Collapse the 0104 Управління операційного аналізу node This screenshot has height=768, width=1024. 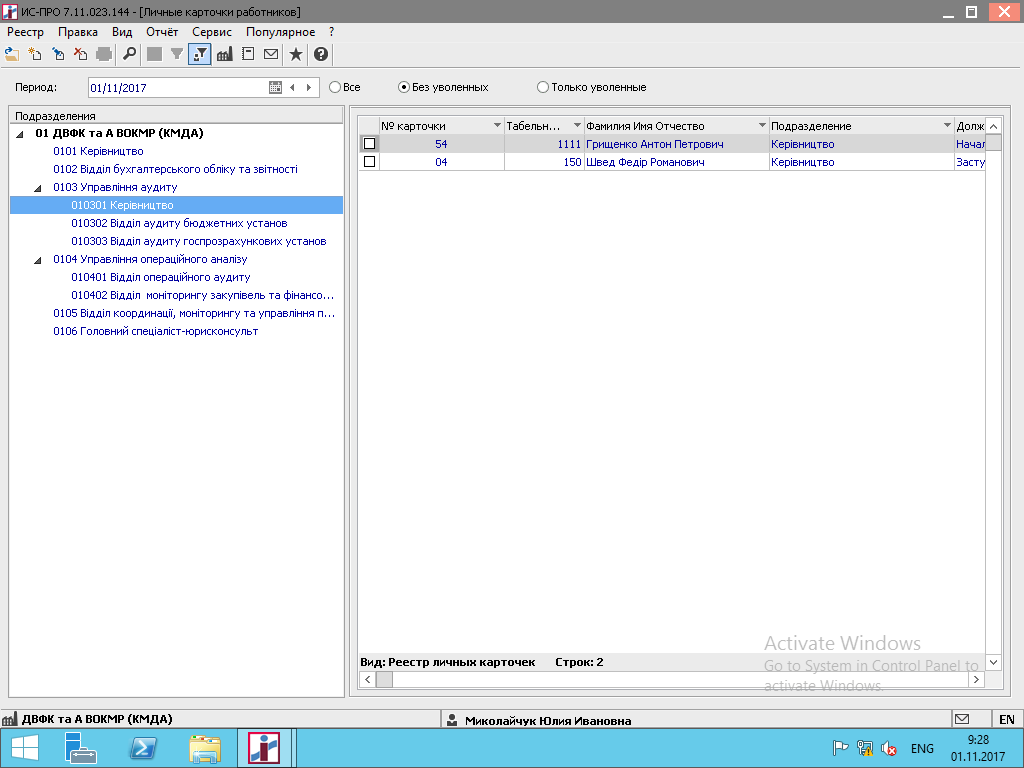coord(39,260)
